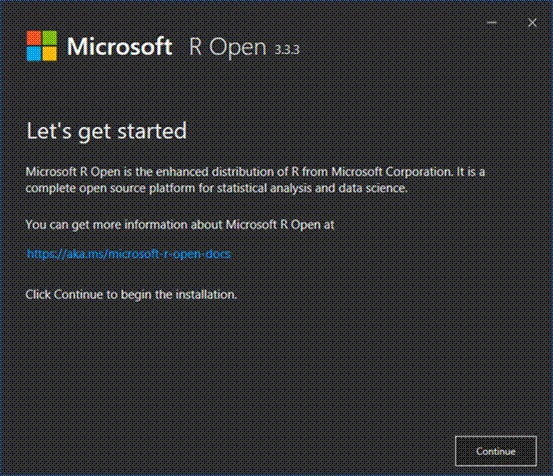The width and height of the screenshot is (553, 476).
Task: Click the empty dark area above Continue
Action: [x=496, y=370]
